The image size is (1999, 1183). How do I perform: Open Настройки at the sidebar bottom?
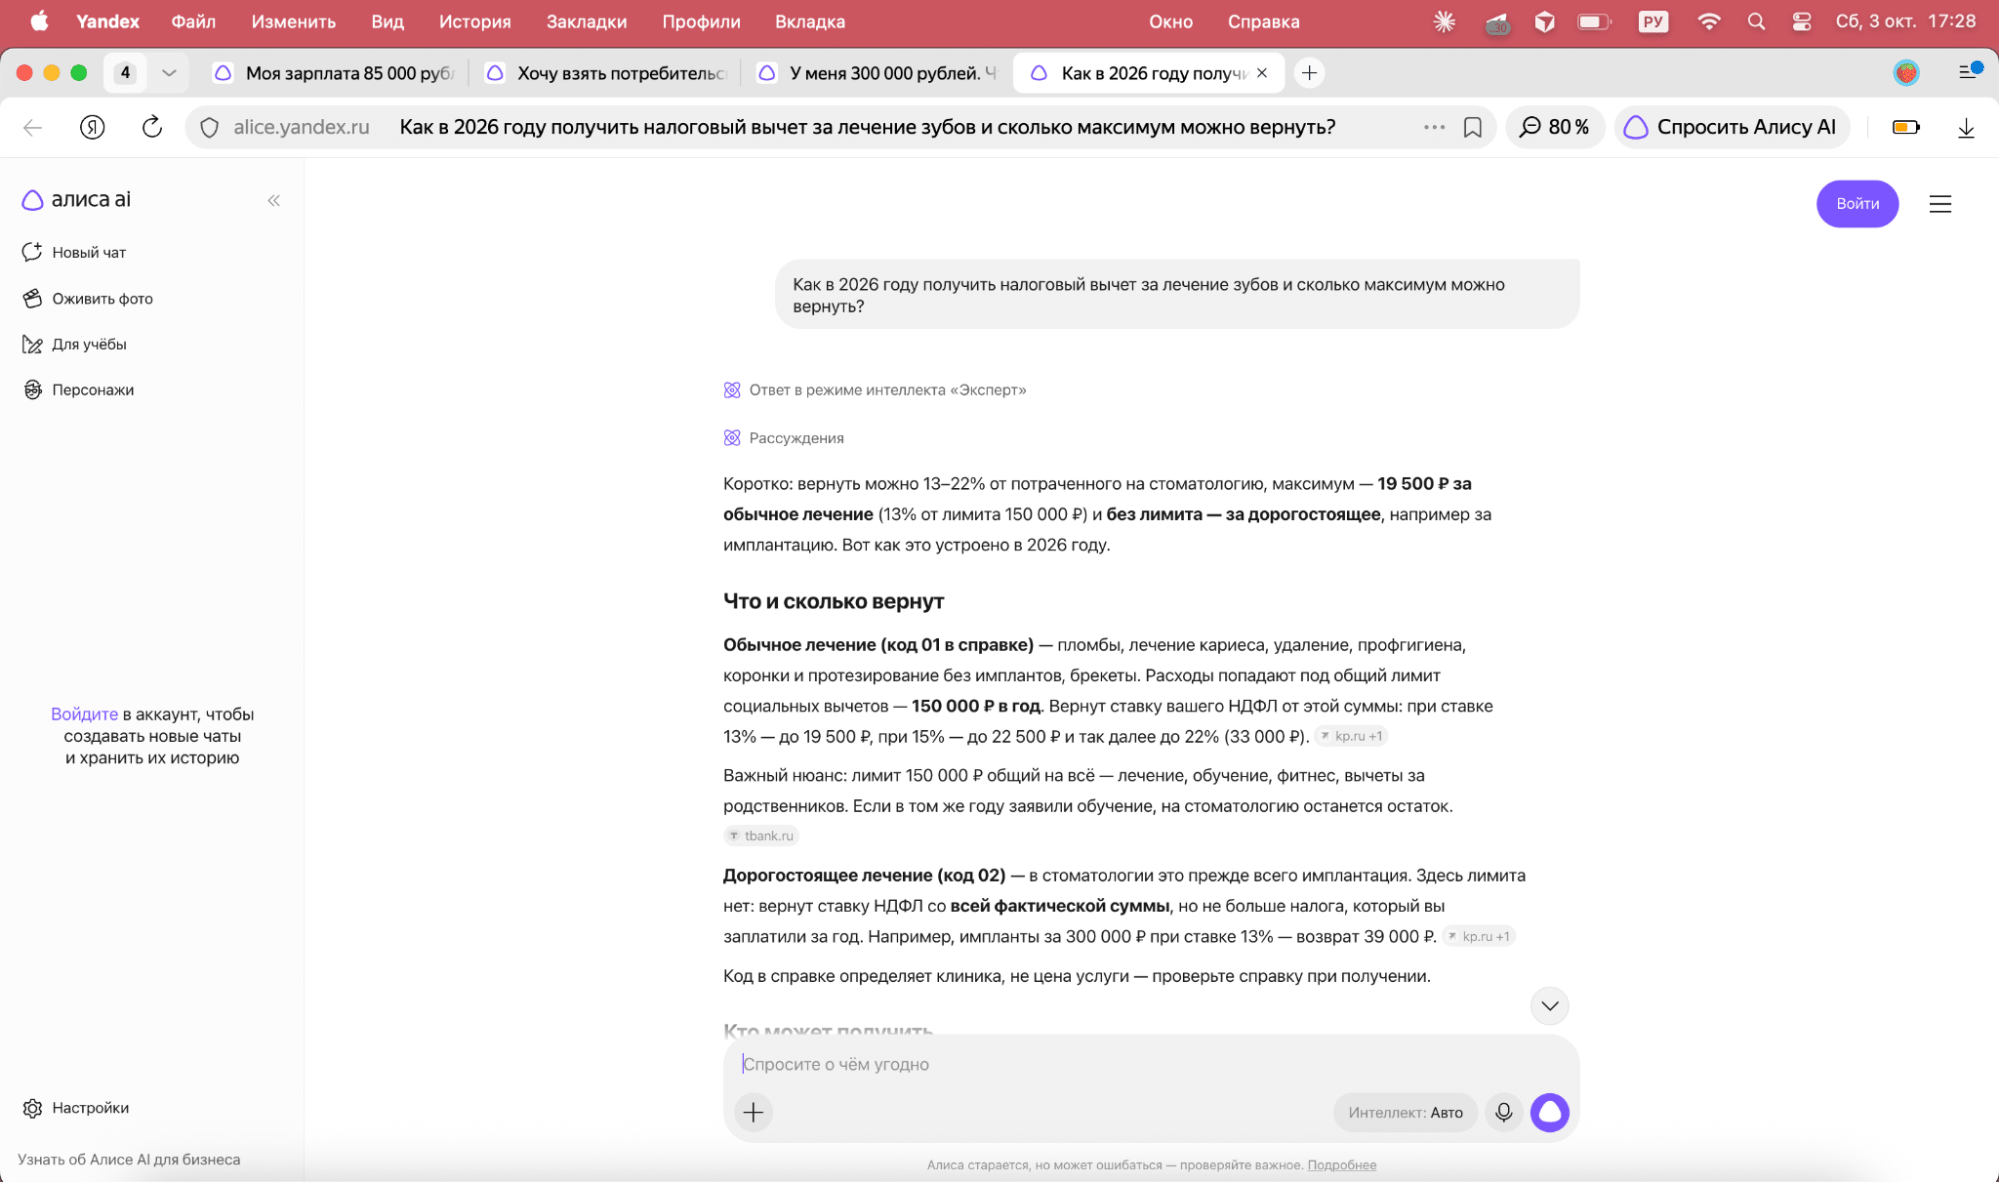tap(75, 1108)
